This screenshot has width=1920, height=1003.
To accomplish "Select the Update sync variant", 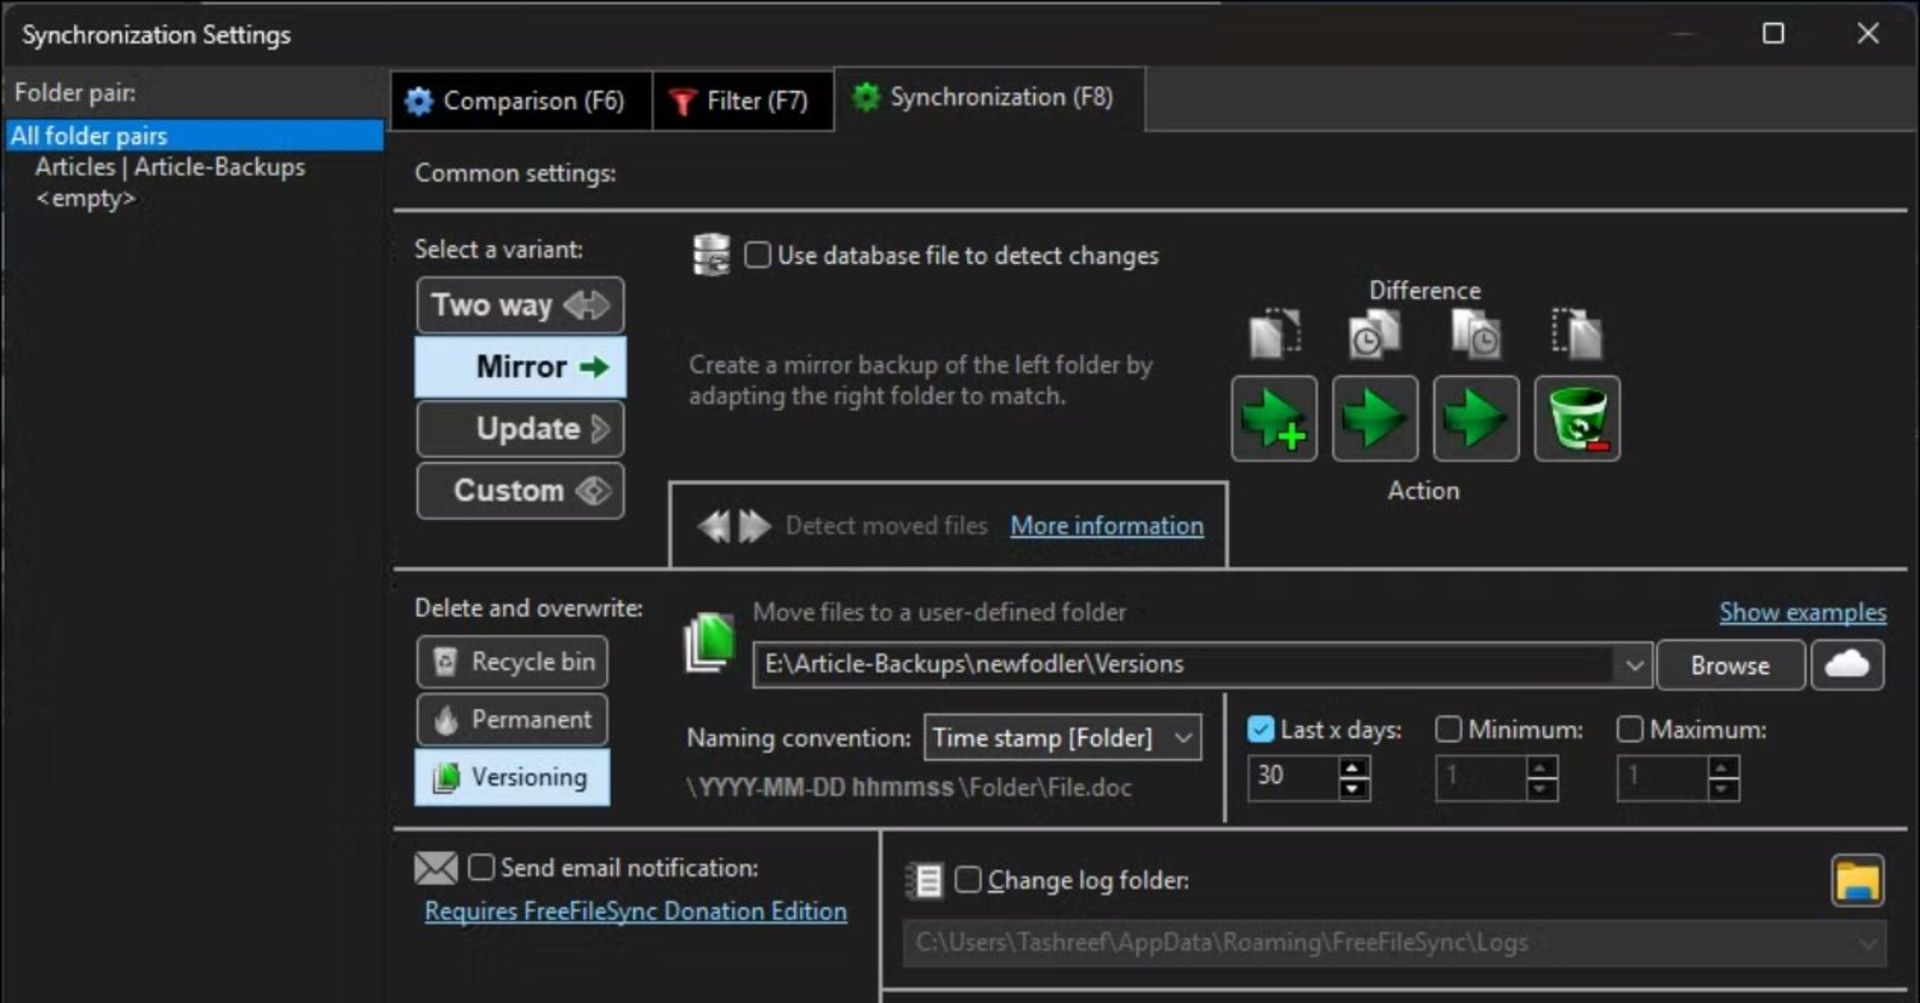I will [520, 429].
